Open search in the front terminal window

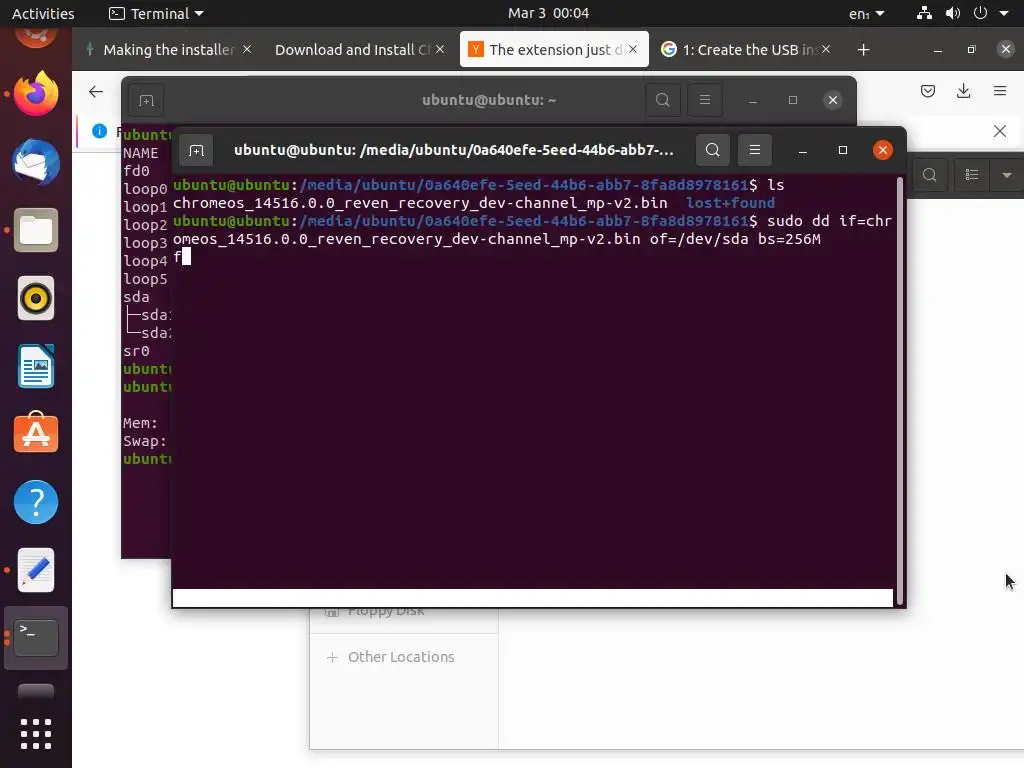[712, 150]
